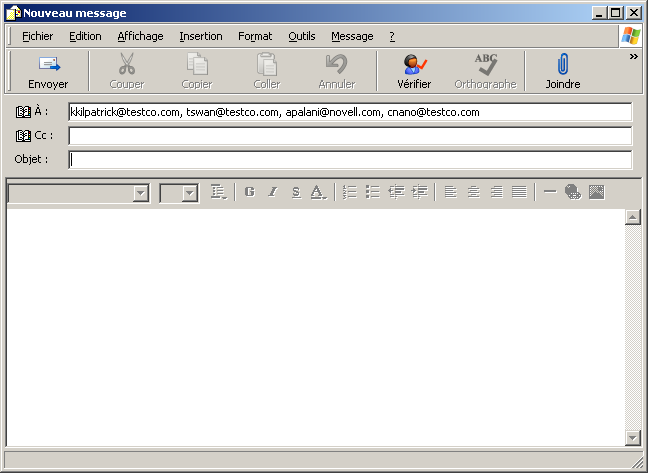Open the Outils menu
648x473 pixels.
pyautogui.click(x=302, y=36)
